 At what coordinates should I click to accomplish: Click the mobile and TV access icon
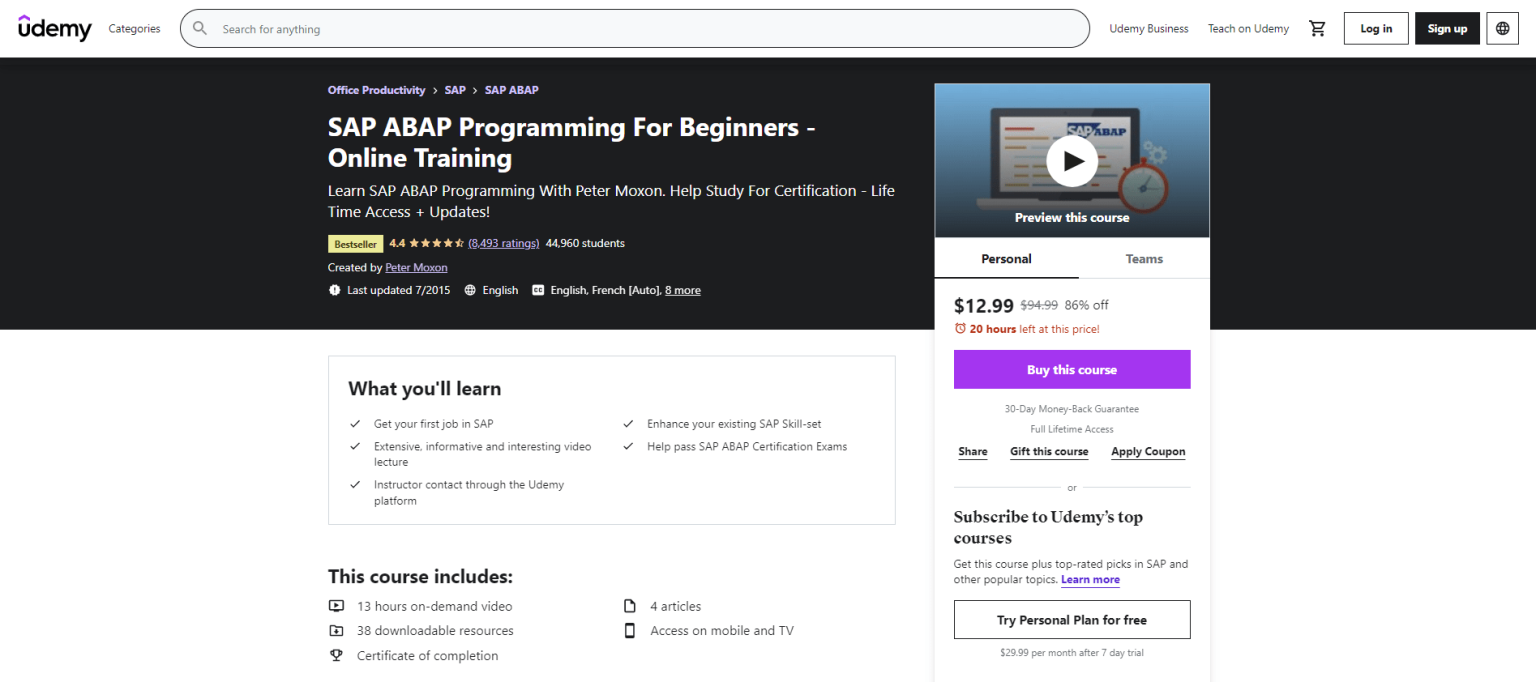pos(630,630)
